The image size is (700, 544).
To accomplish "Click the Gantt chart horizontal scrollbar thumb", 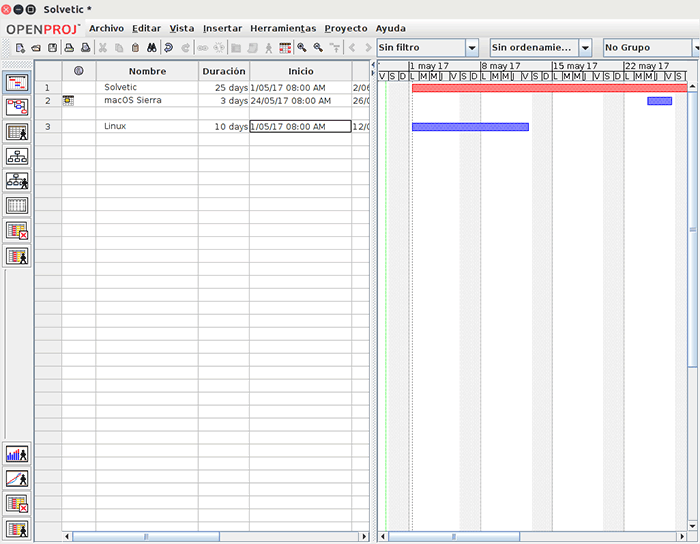I will [454, 536].
